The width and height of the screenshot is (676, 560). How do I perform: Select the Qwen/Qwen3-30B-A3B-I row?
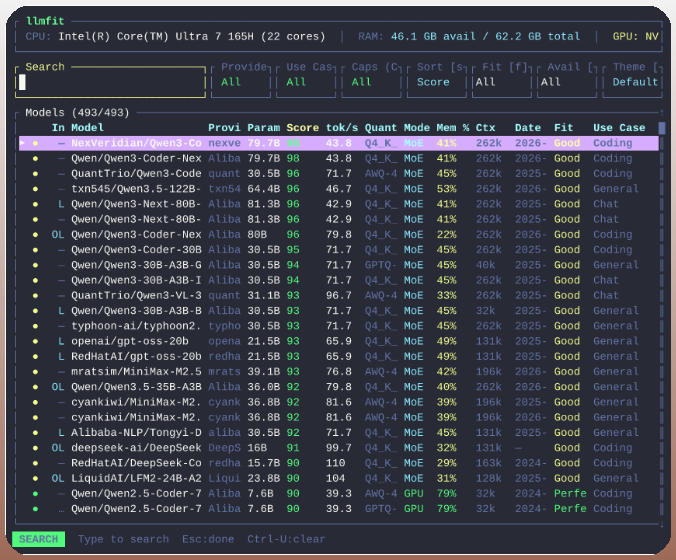click(x=339, y=280)
